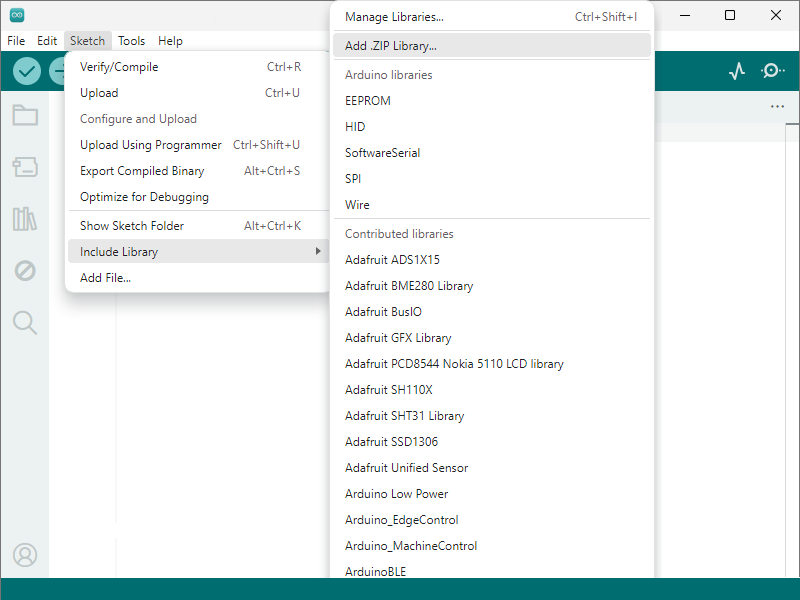The image size is (800, 600).
Task: Open the Search sidebar icon
Action: [25, 322]
